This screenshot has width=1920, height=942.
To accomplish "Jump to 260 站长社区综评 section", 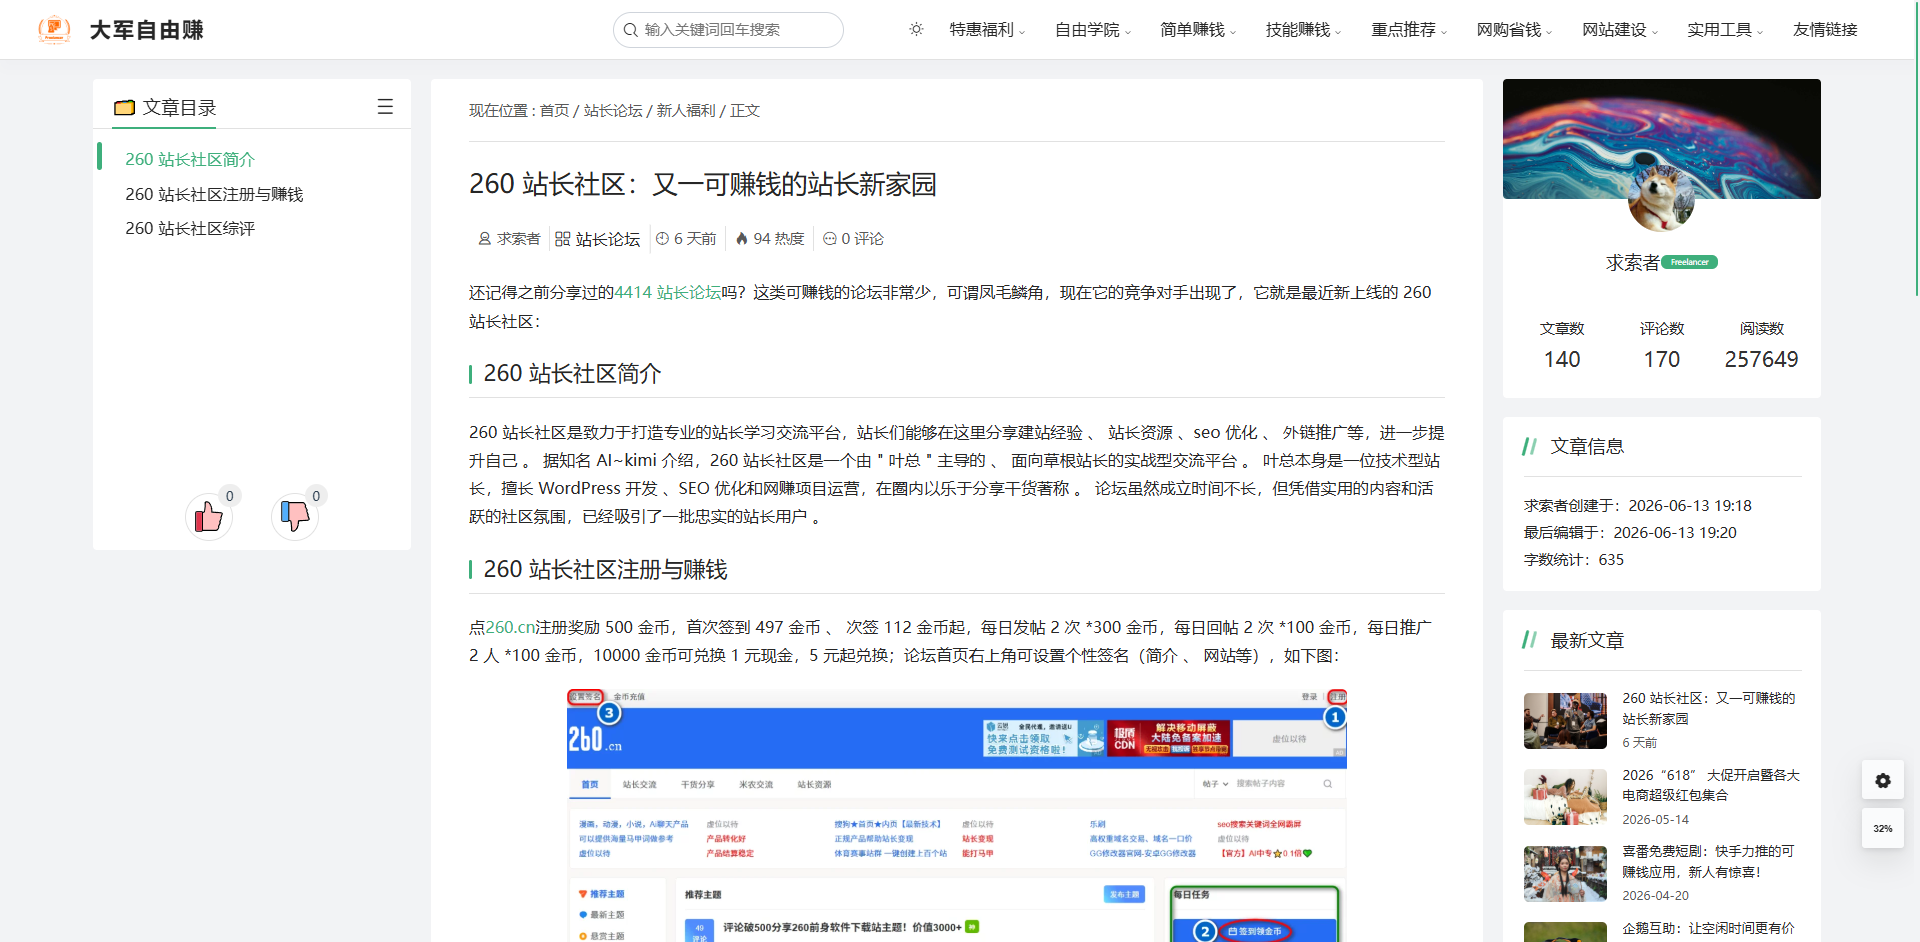I will click(190, 228).
